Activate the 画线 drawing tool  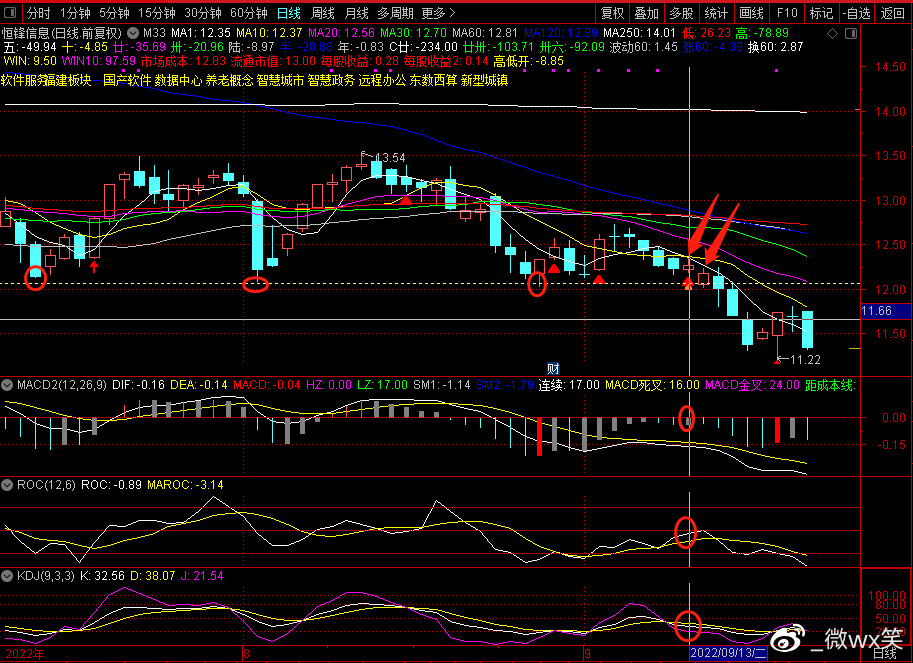tap(751, 13)
